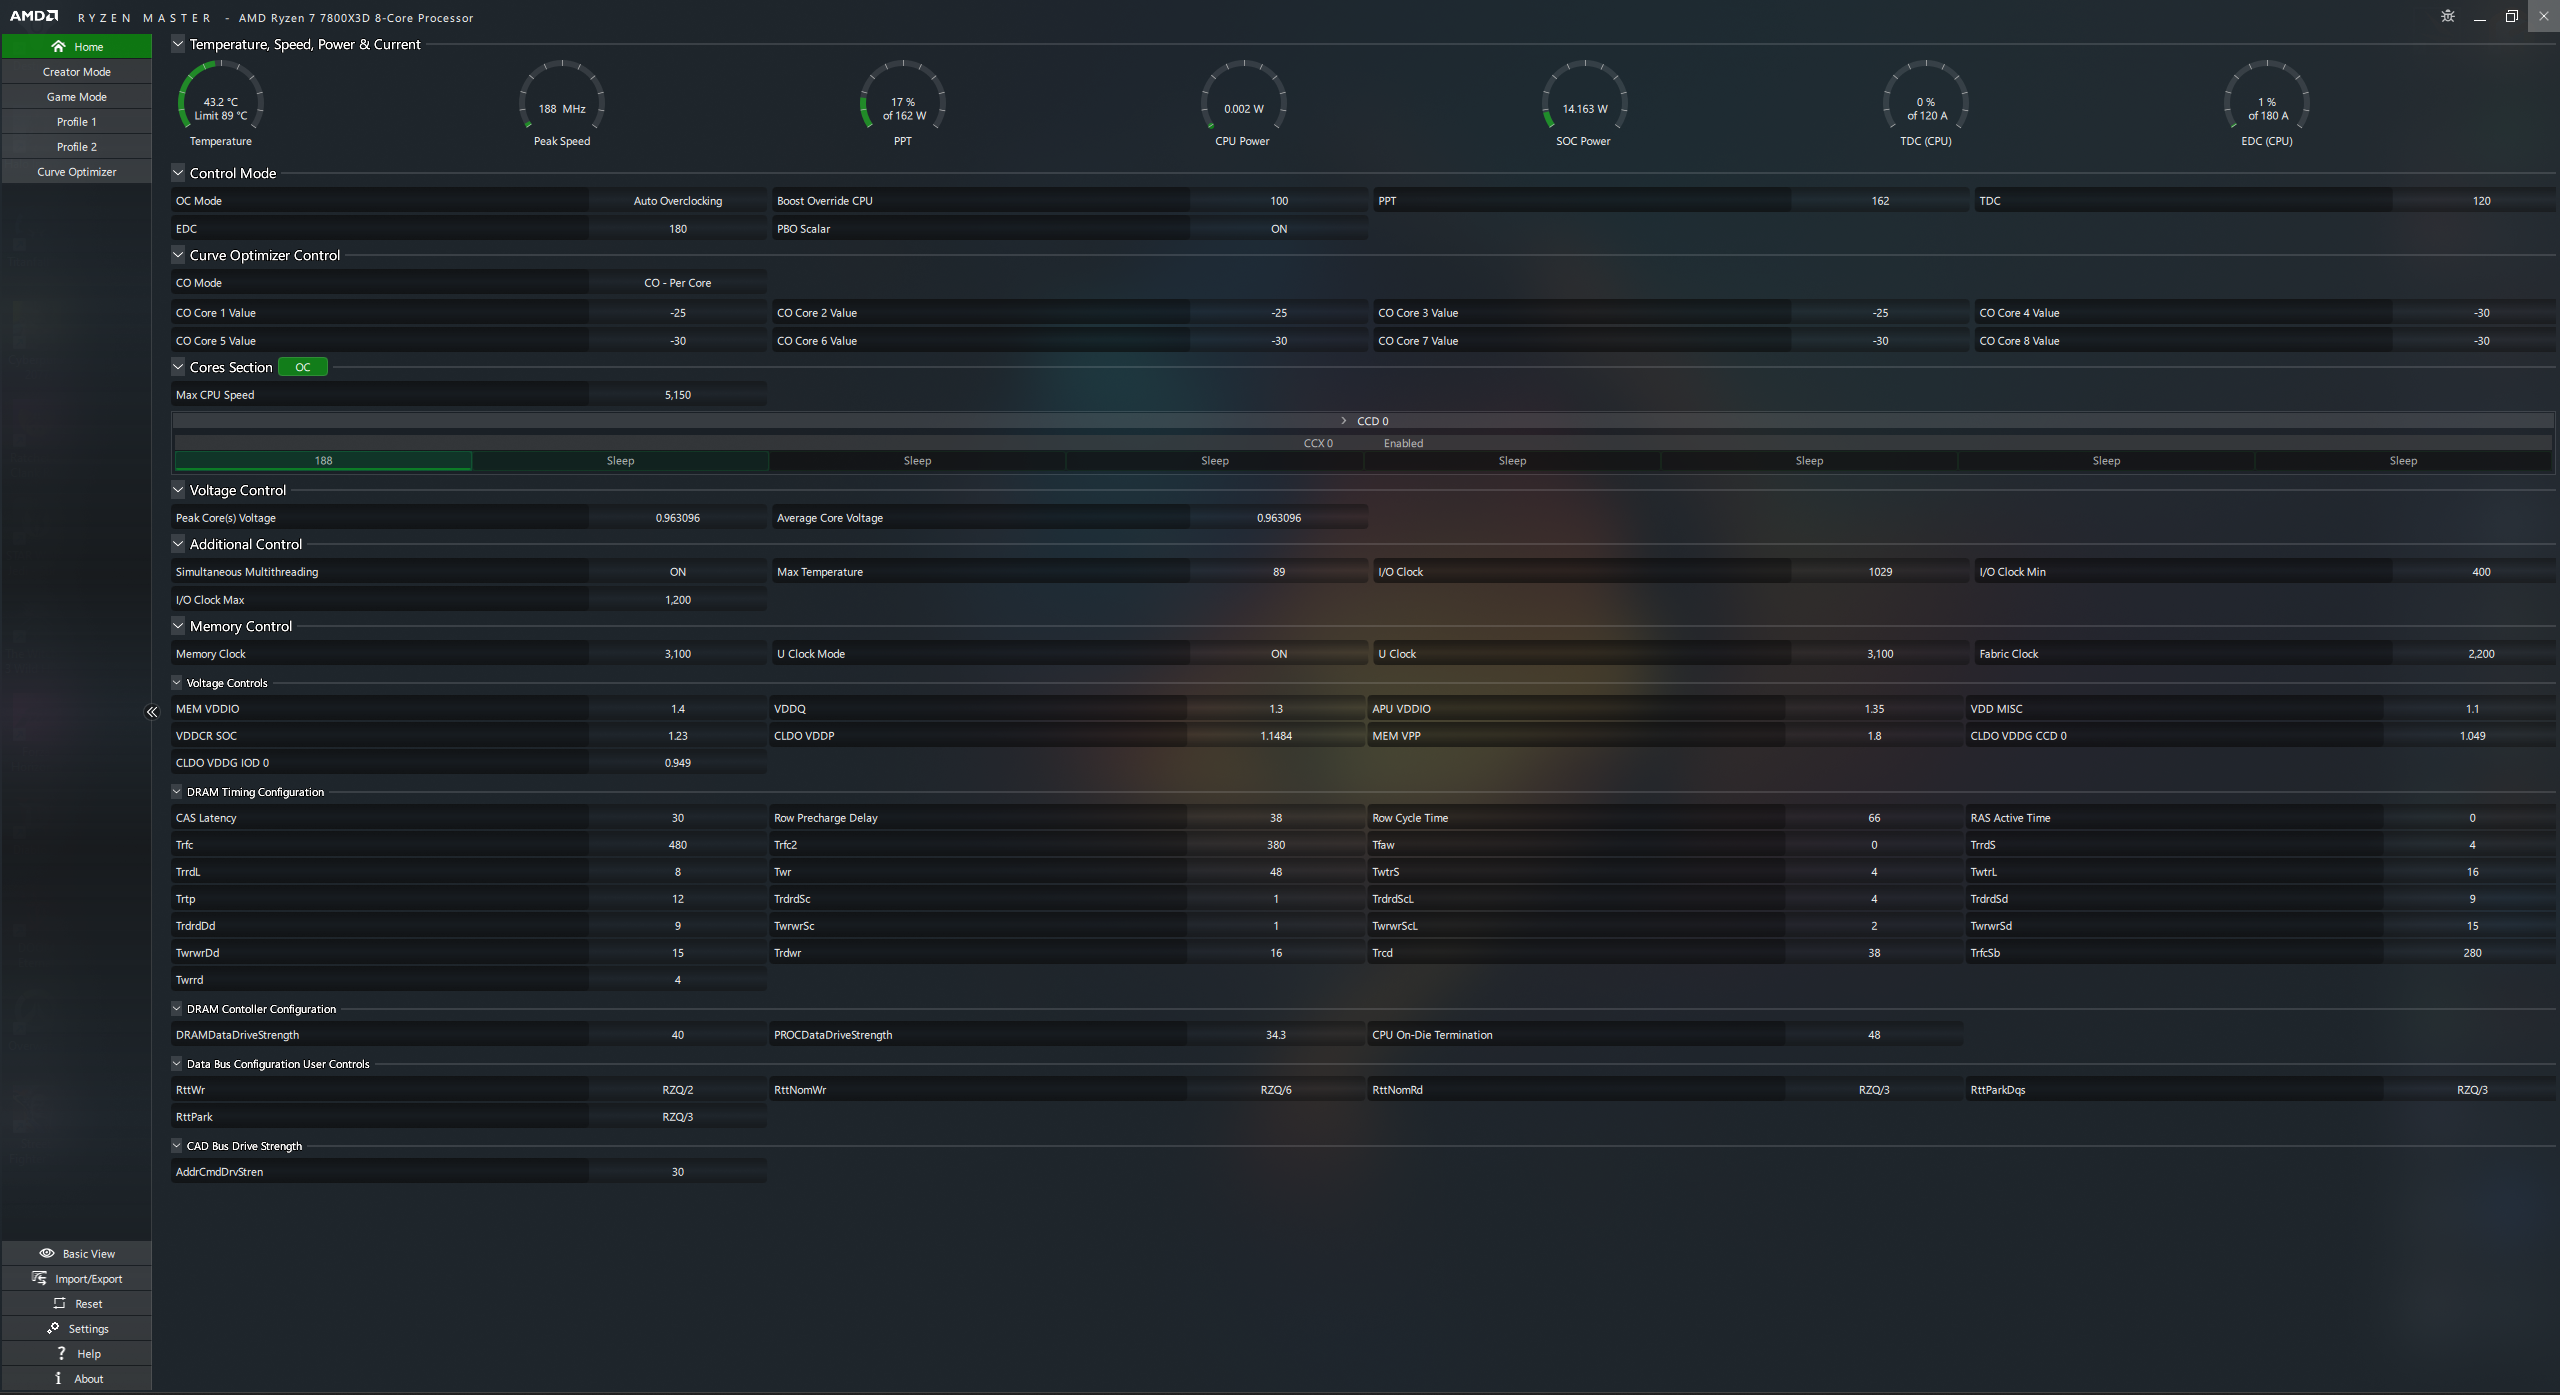Click Fabric Clock value 2,200
The height and width of the screenshot is (1395, 2560).
[2481, 654]
